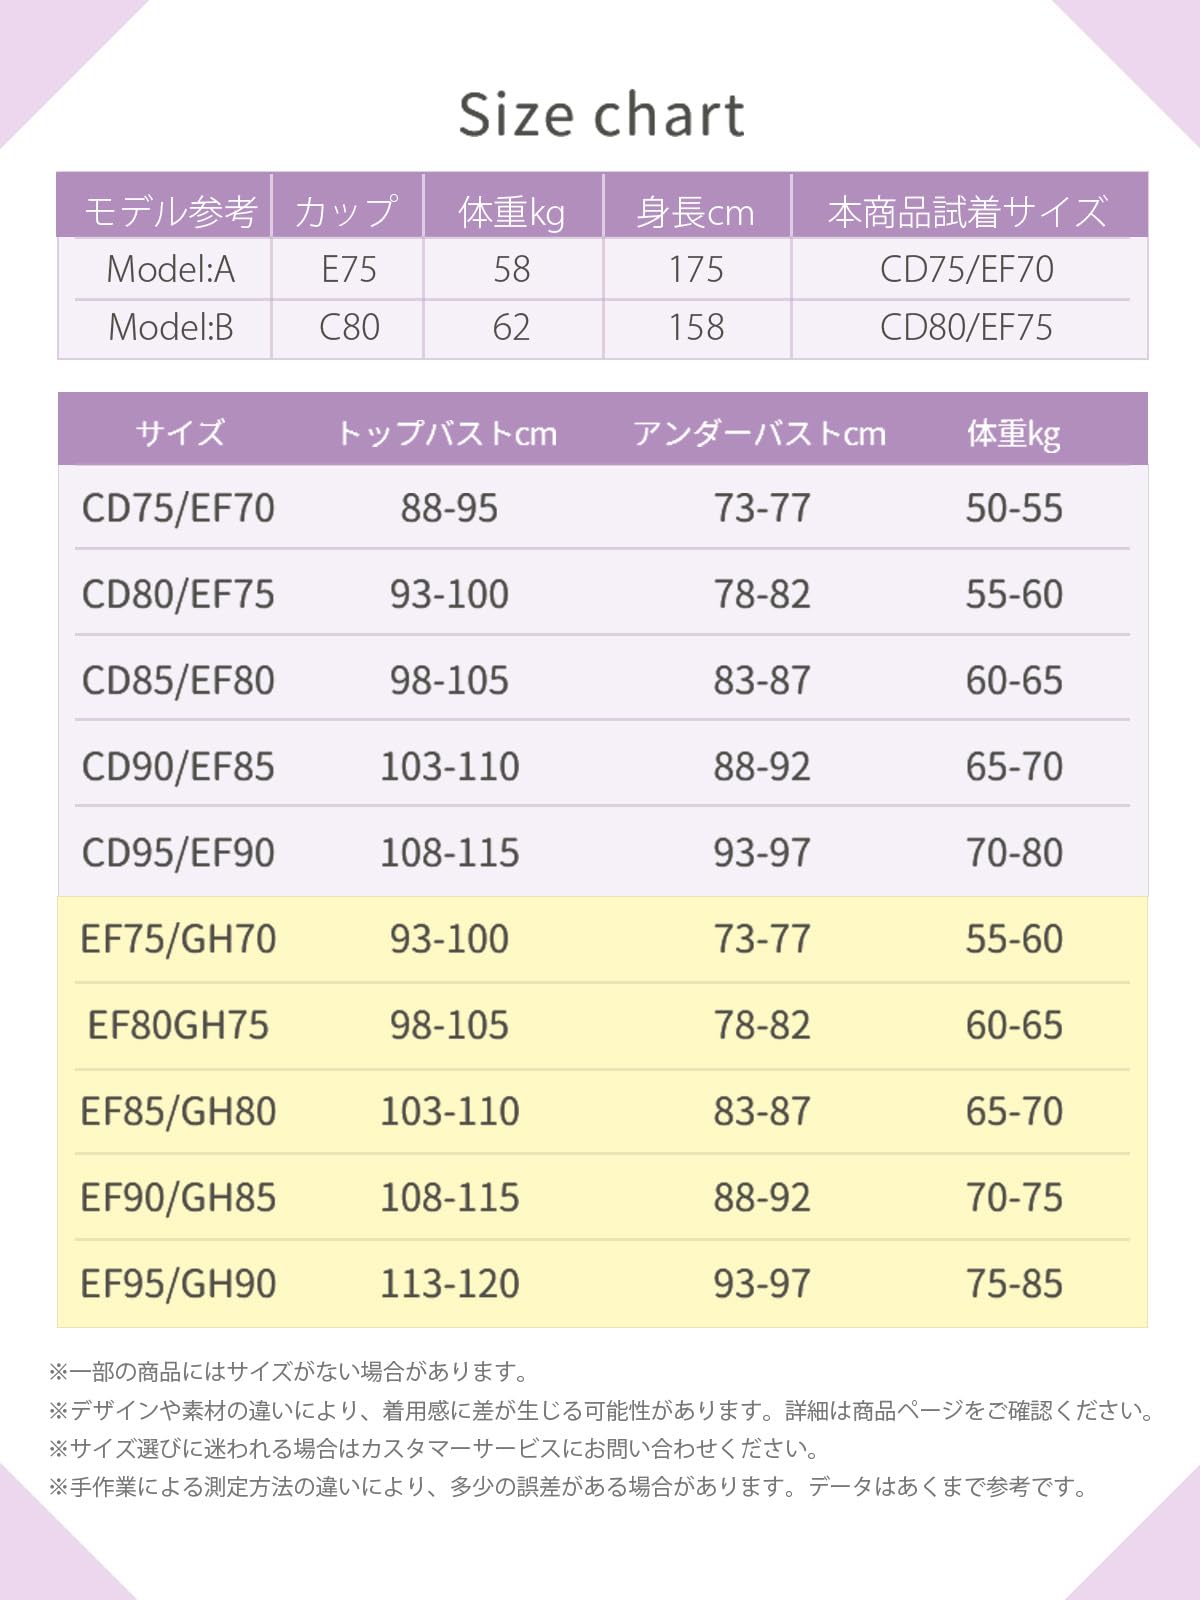Viewport: 1200px width, 1600px height.
Task: Click the 身長cm column header
Action: tap(695, 212)
